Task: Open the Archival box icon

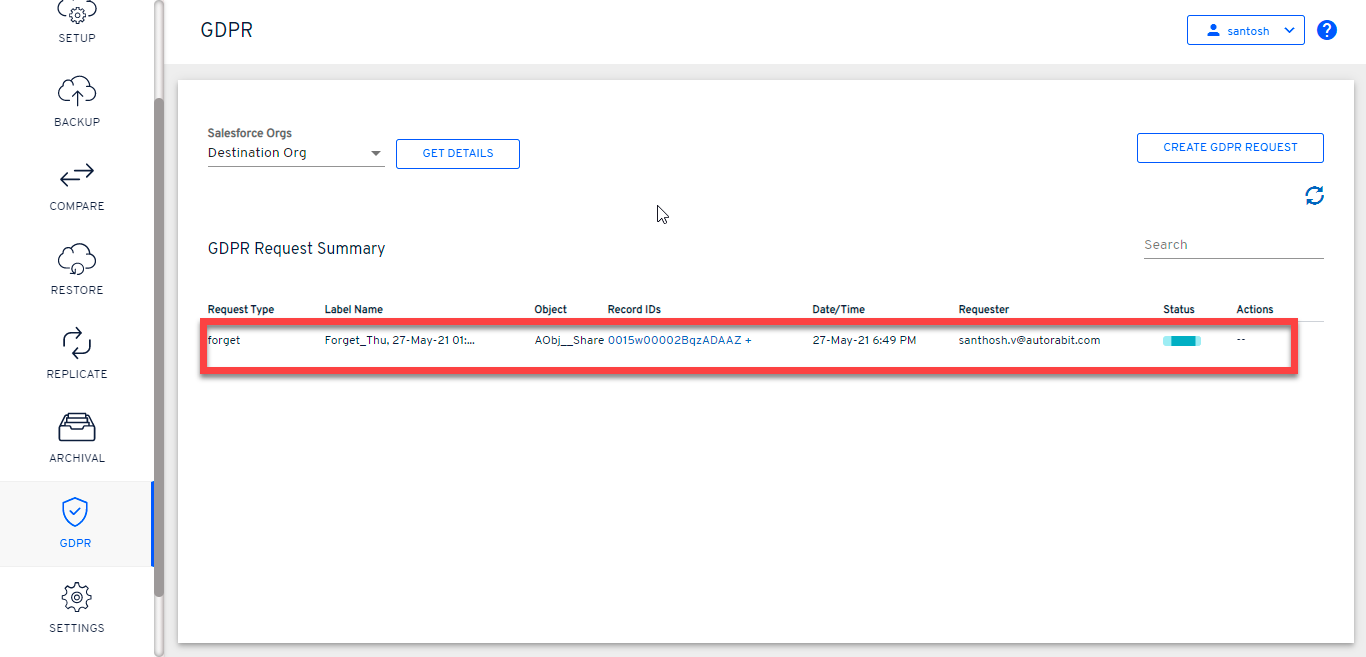Action: point(76,428)
